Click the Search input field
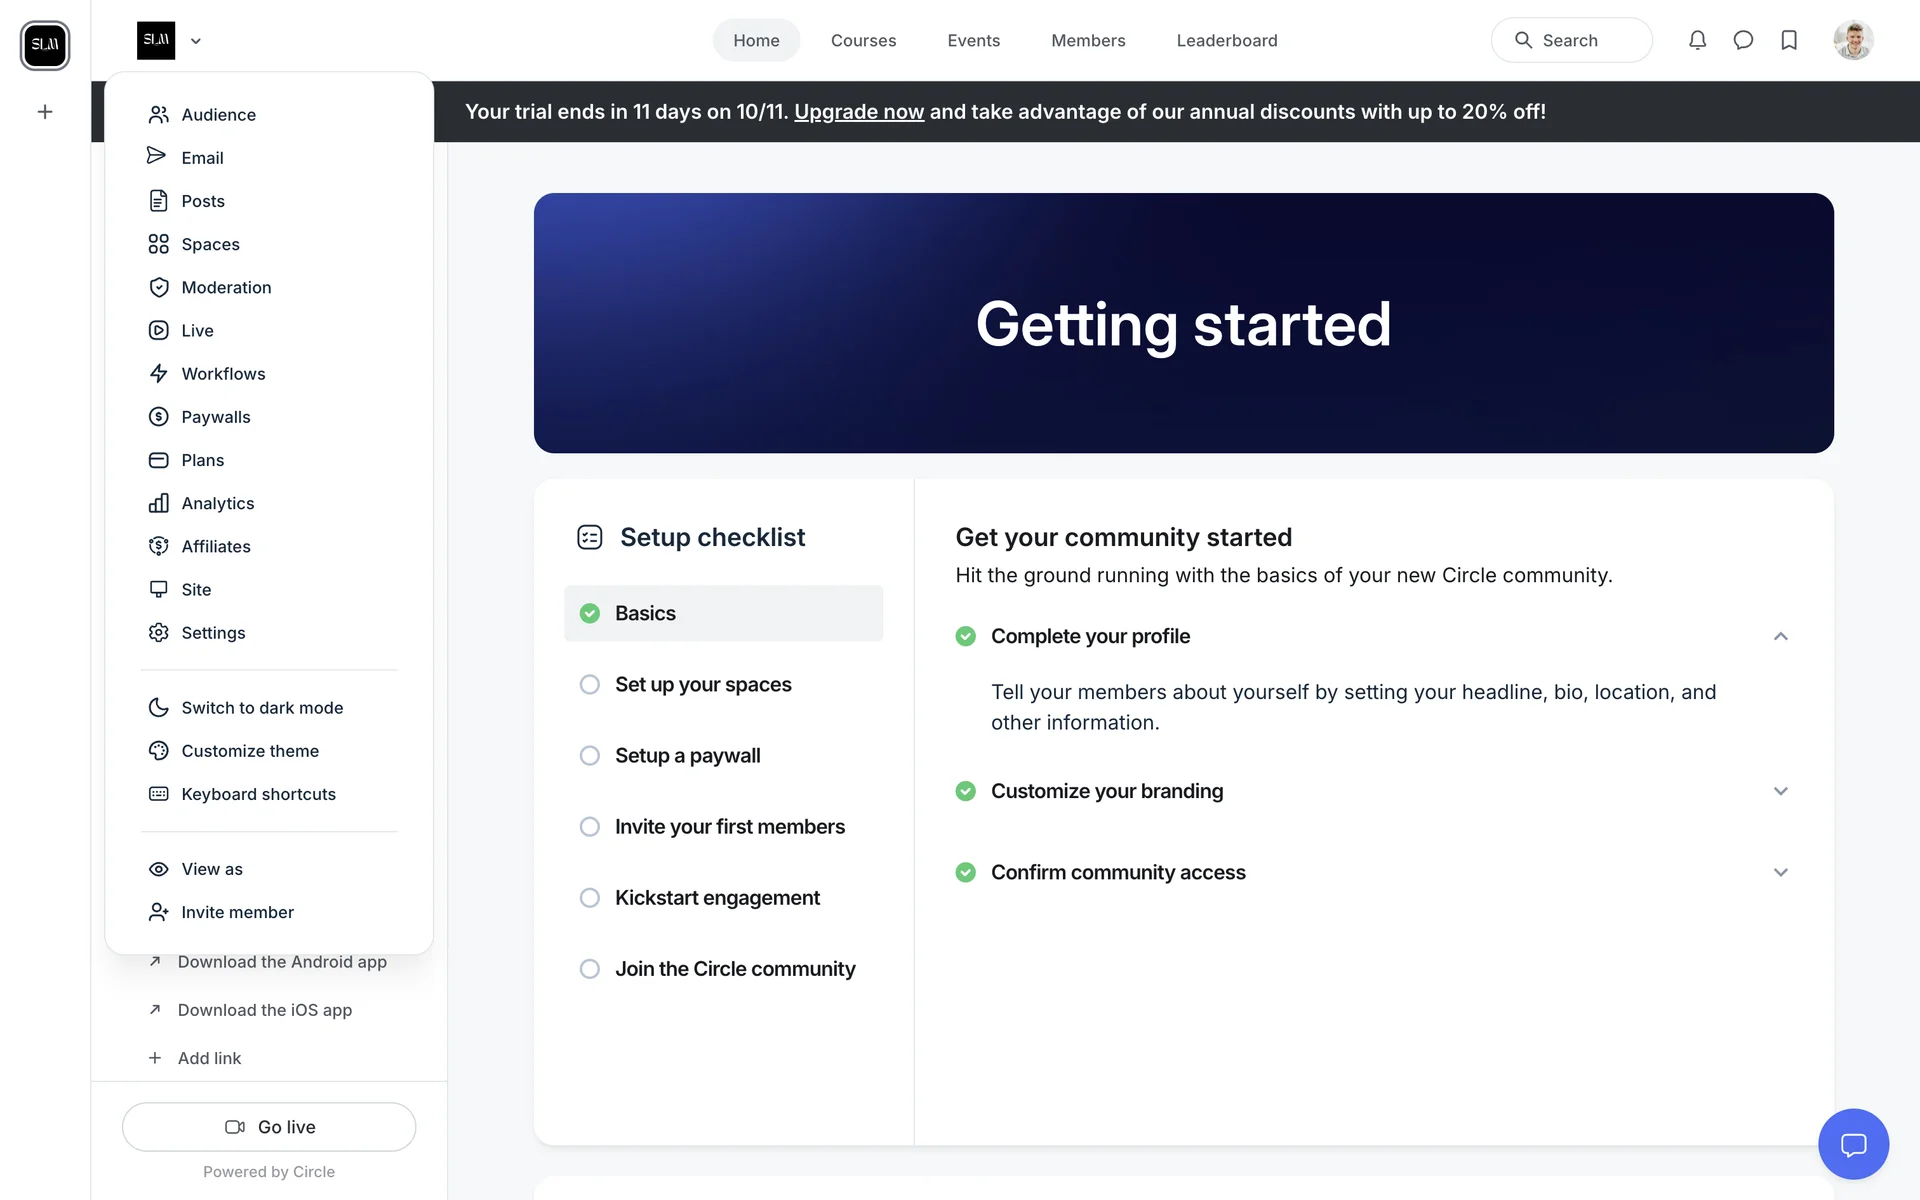Image resolution: width=1920 pixels, height=1200 pixels. pyautogui.click(x=1571, y=41)
